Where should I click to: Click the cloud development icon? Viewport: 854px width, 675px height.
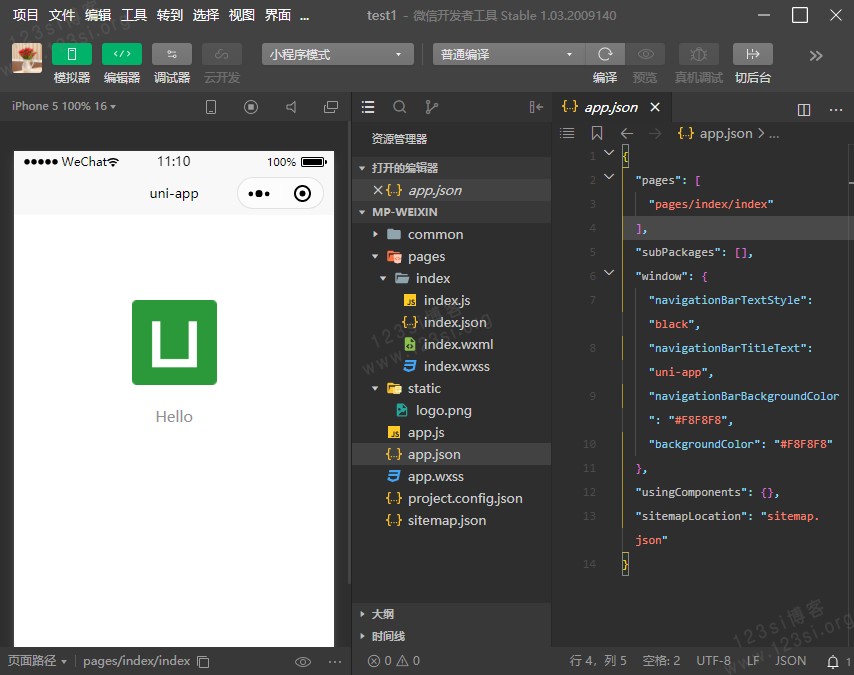click(222, 54)
